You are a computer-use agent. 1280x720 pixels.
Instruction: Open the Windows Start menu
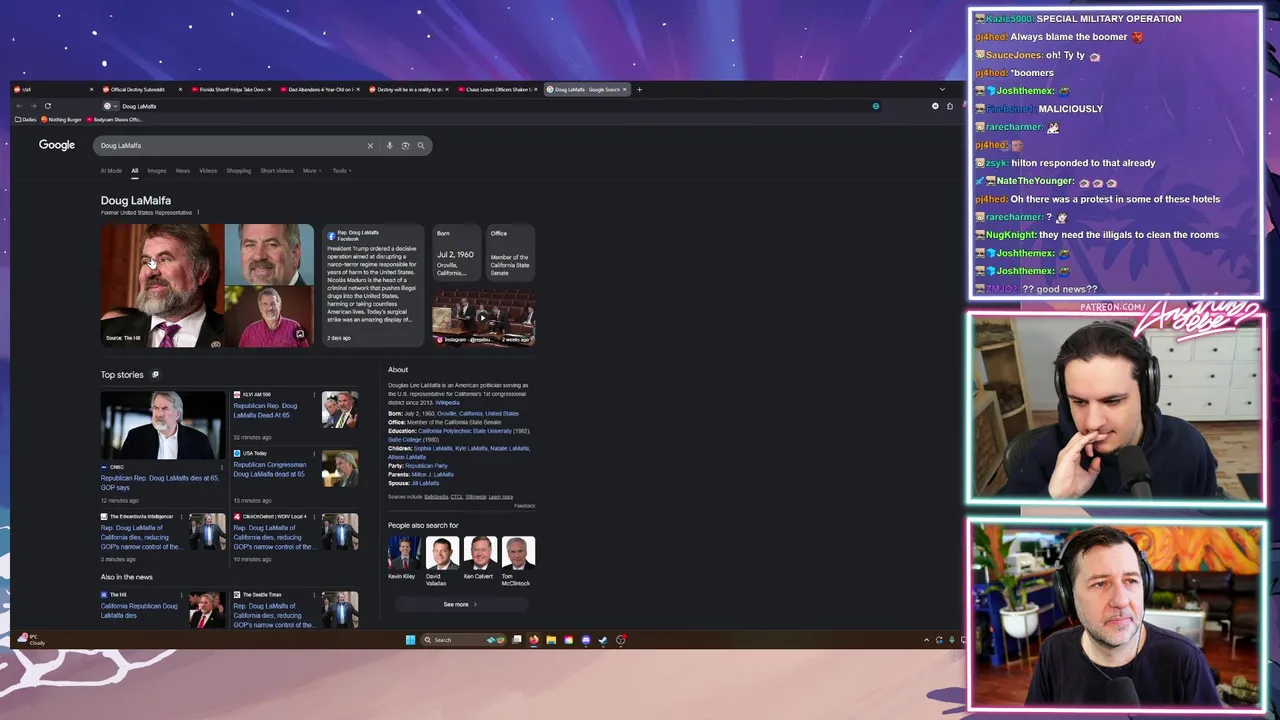tap(410, 640)
